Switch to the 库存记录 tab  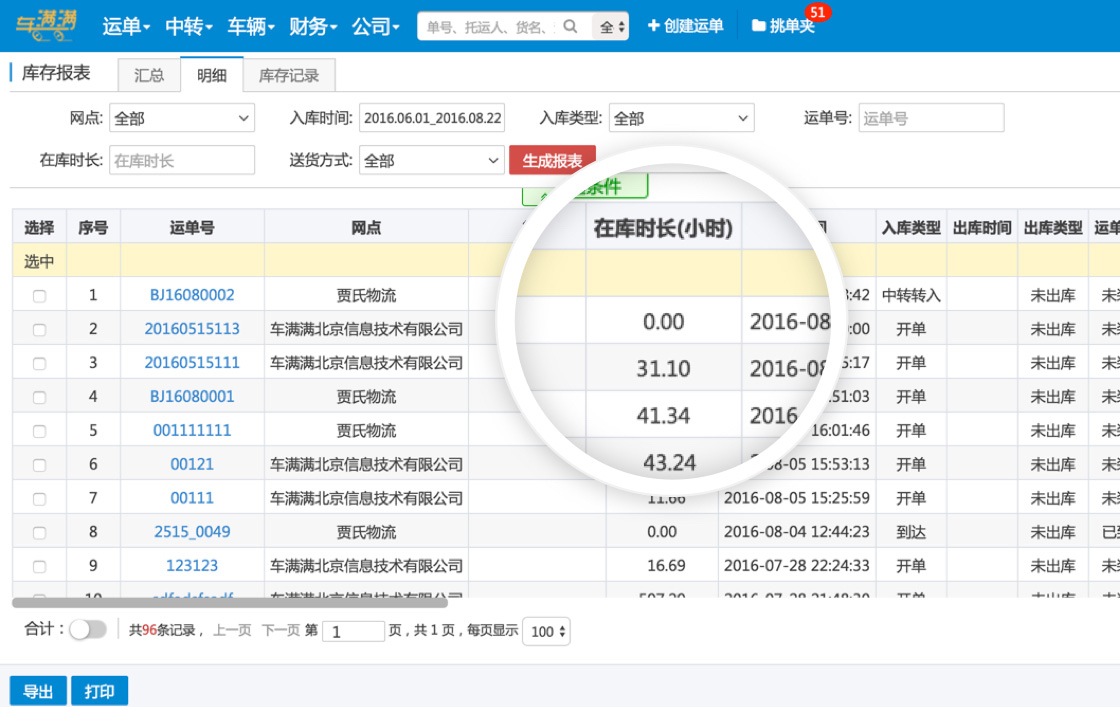tap(289, 75)
